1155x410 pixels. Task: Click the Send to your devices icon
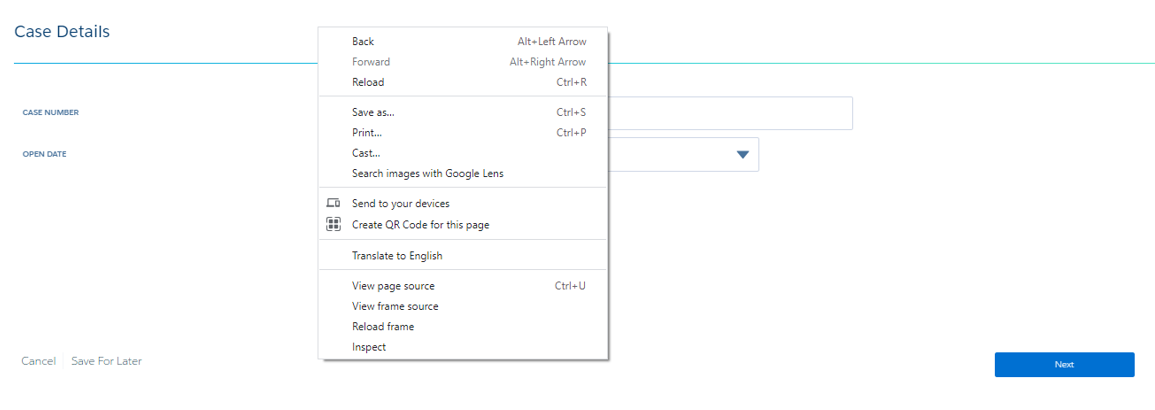333,203
